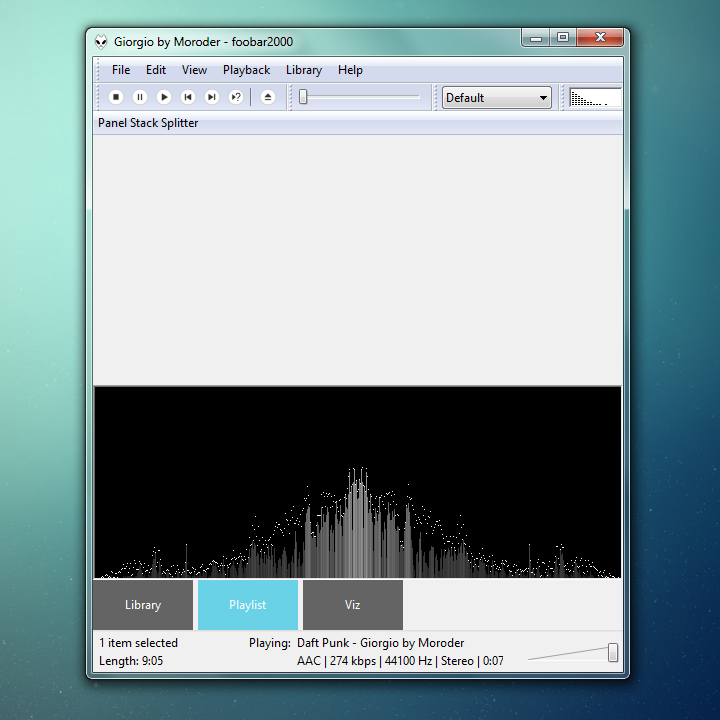
Task: Skip to the previous track
Action: [187, 97]
